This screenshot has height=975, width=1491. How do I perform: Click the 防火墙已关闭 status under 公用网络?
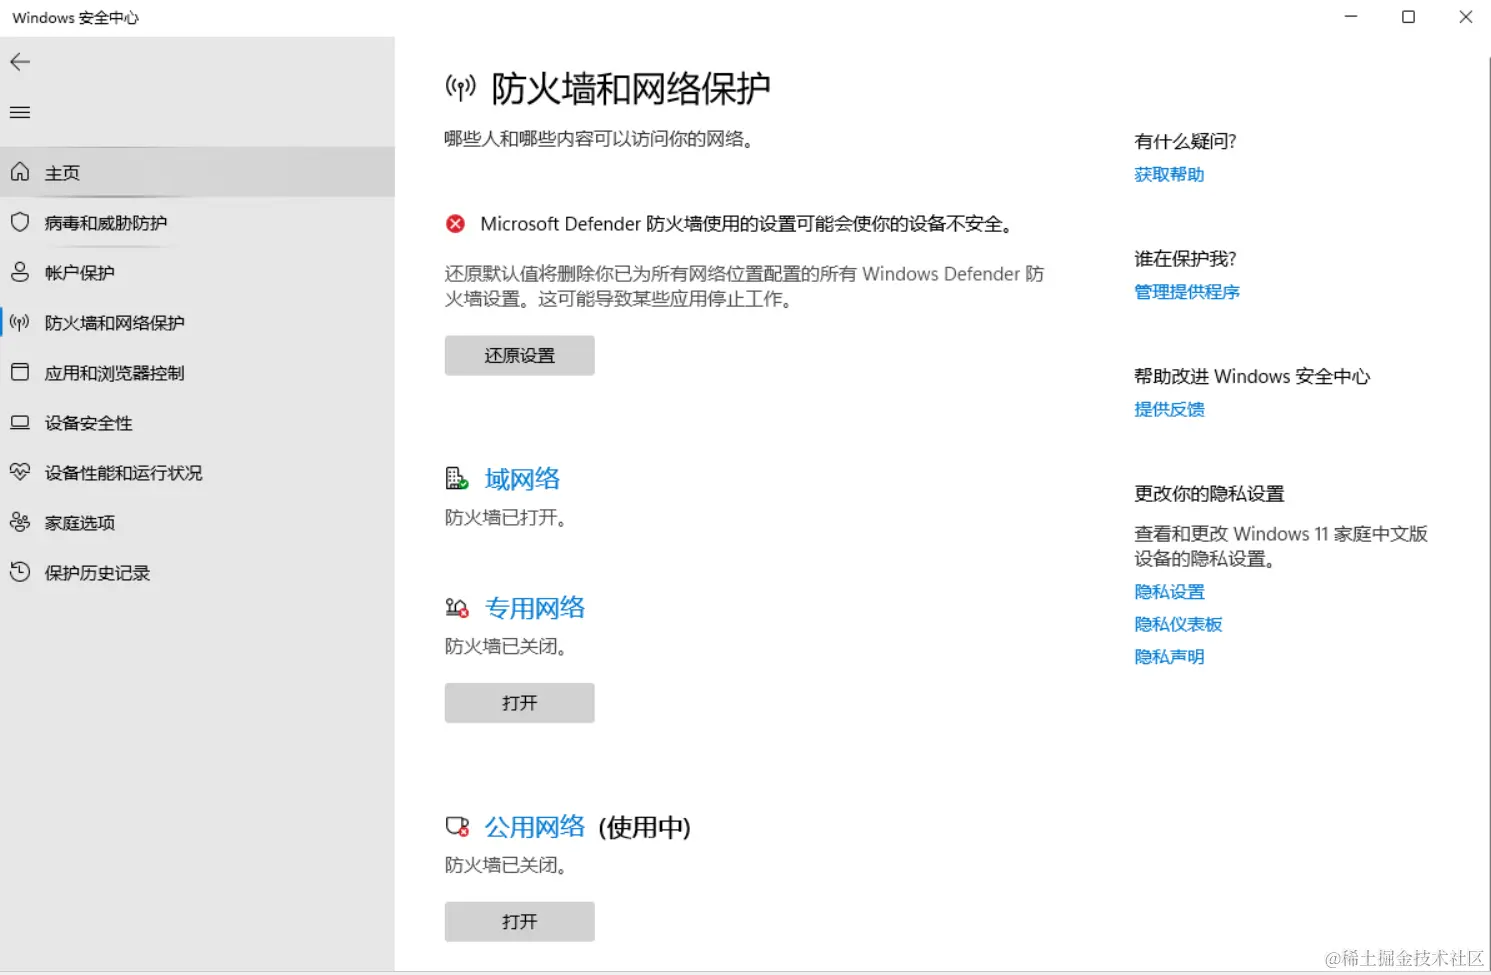point(508,865)
